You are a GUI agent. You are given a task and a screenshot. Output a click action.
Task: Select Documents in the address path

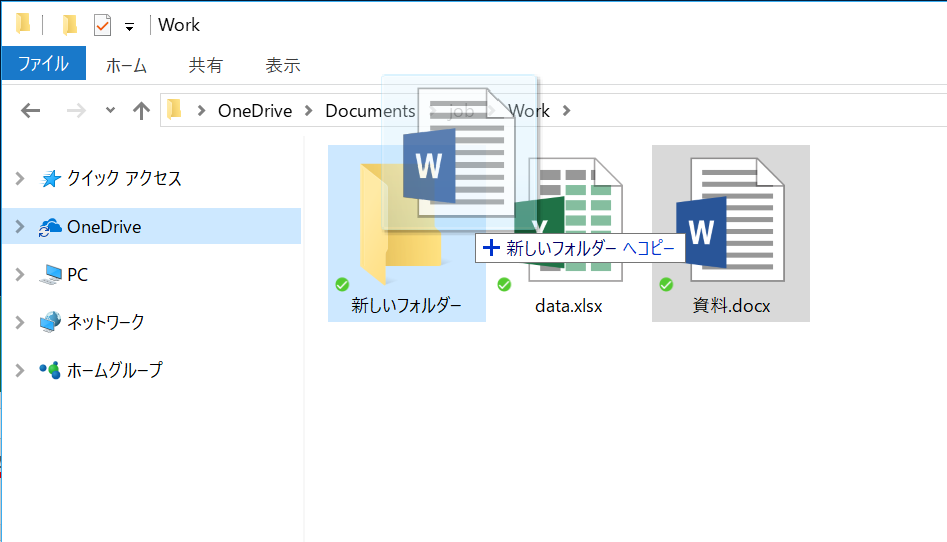(370, 111)
